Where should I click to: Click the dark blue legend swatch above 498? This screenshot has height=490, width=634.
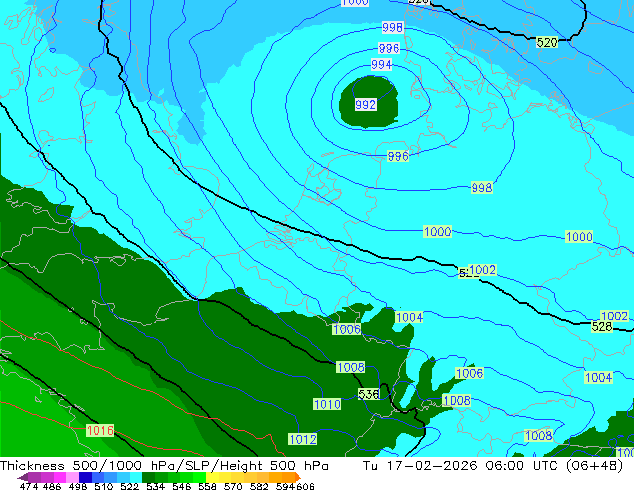(85, 477)
